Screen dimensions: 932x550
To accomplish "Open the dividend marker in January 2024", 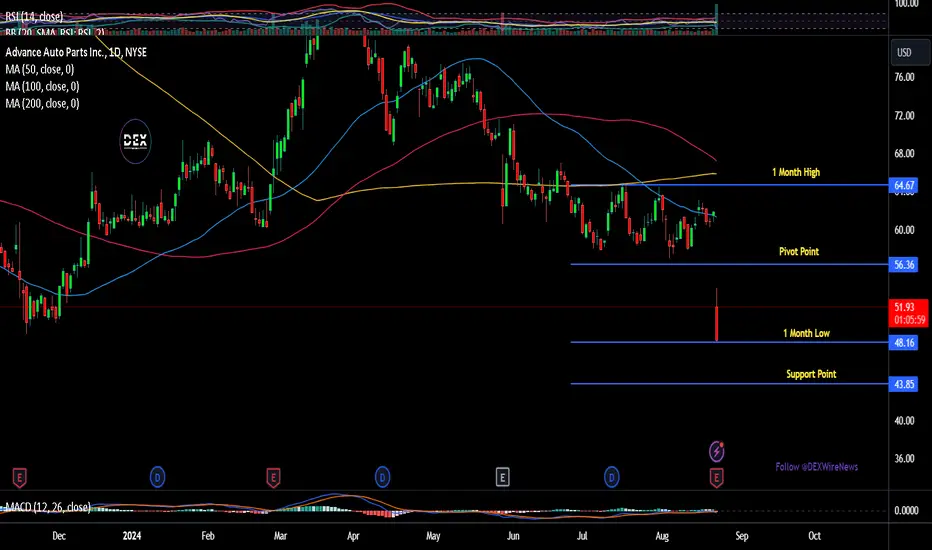I will click(x=158, y=477).
